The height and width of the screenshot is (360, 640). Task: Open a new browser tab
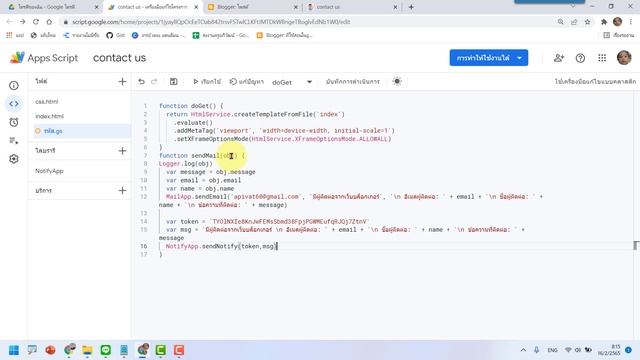411,7
